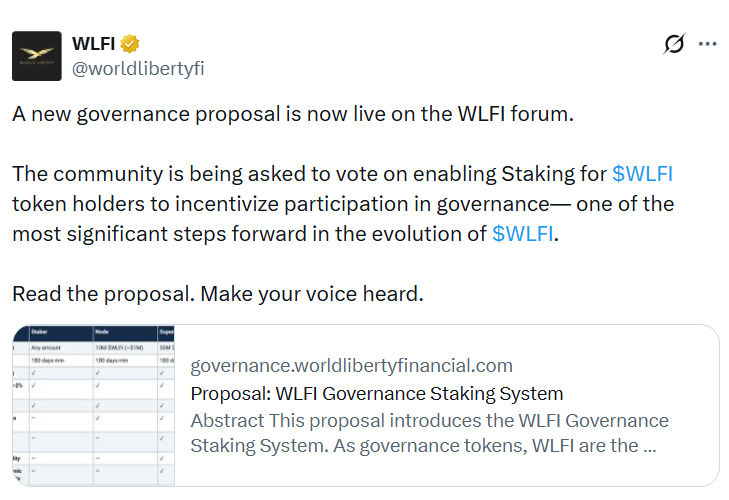The image size is (729, 500).
Task: Open the WLFI display name profile
Action: [94, 44]
